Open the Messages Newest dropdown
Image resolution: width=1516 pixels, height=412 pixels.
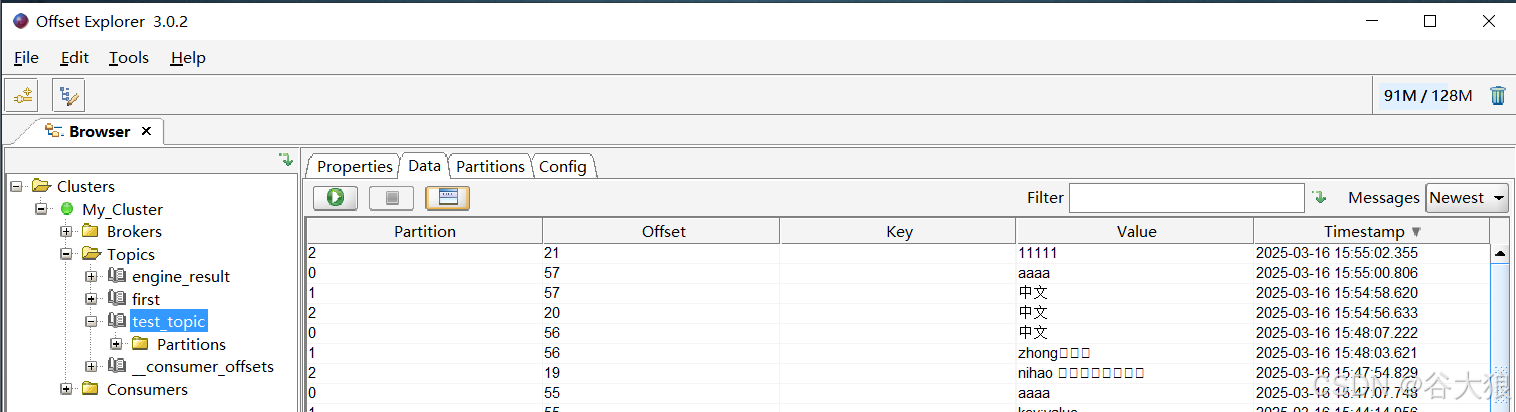click(x=1467, y=198)
